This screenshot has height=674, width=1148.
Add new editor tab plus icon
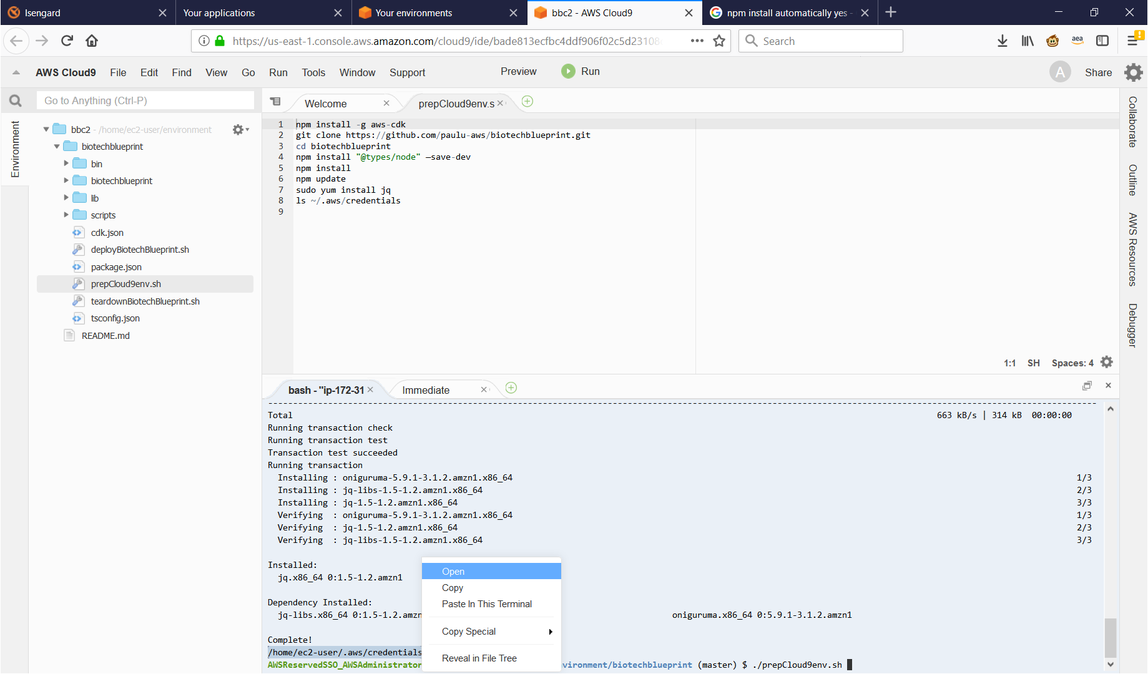(527, 102)
